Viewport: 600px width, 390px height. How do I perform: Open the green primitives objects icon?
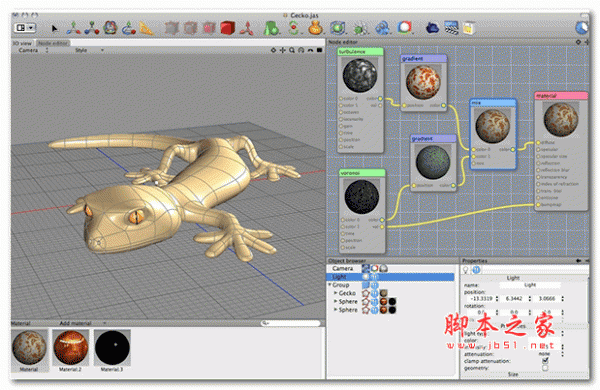click(x=271, y=28)
